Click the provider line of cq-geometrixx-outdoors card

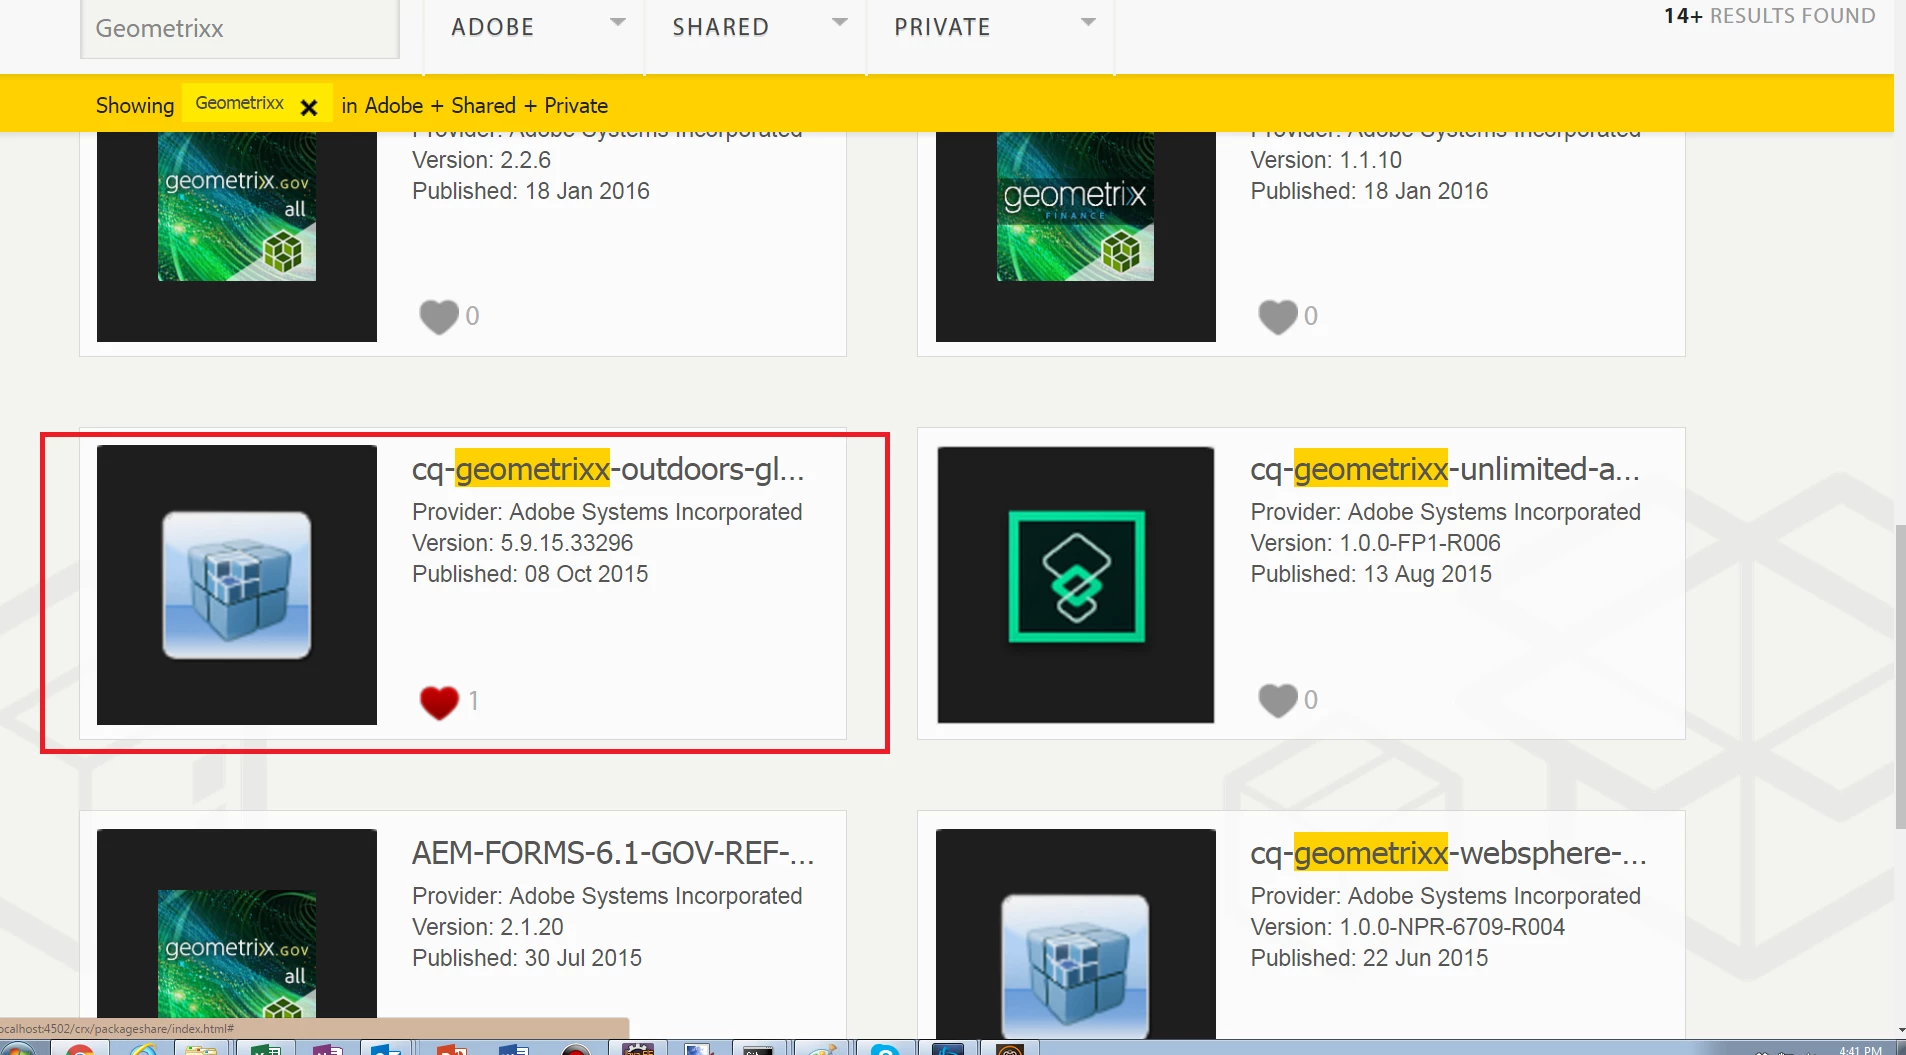607,512
